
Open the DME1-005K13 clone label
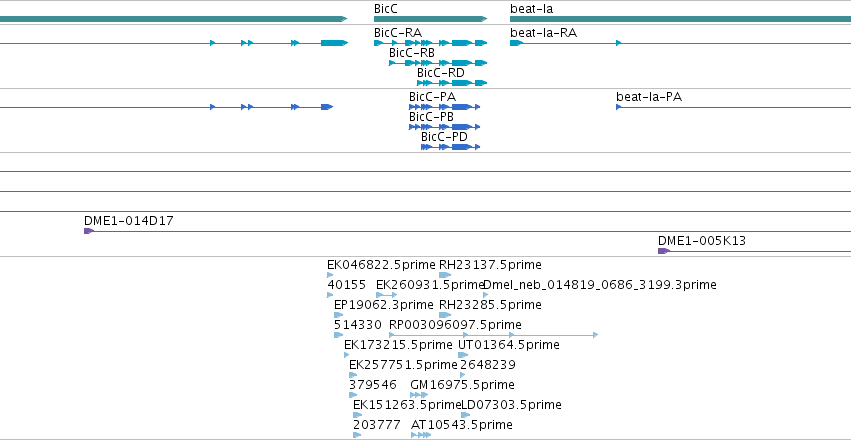click(702, 241)
